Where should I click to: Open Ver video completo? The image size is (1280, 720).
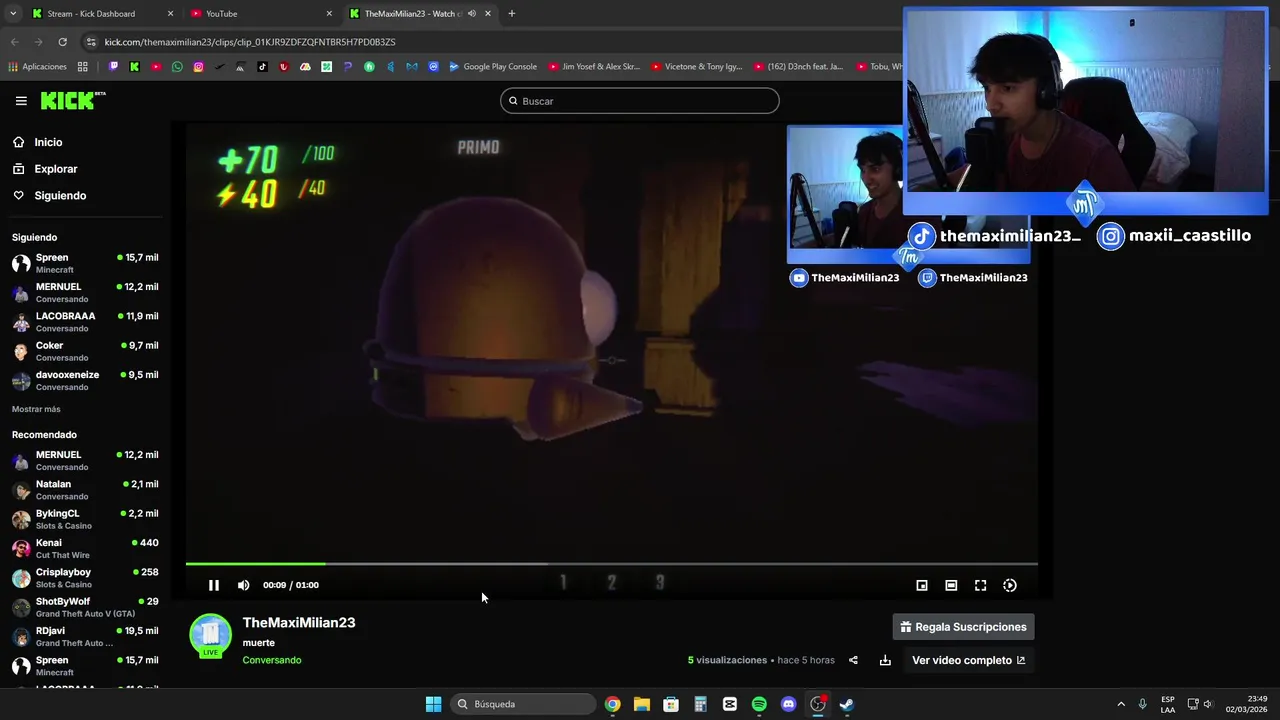click(x=968, y=660)
